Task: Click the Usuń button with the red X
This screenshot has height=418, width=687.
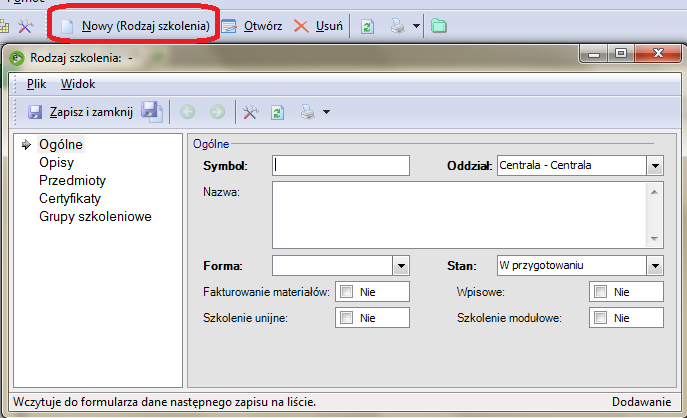Action: pyautogui.click(x=319, y=26)
